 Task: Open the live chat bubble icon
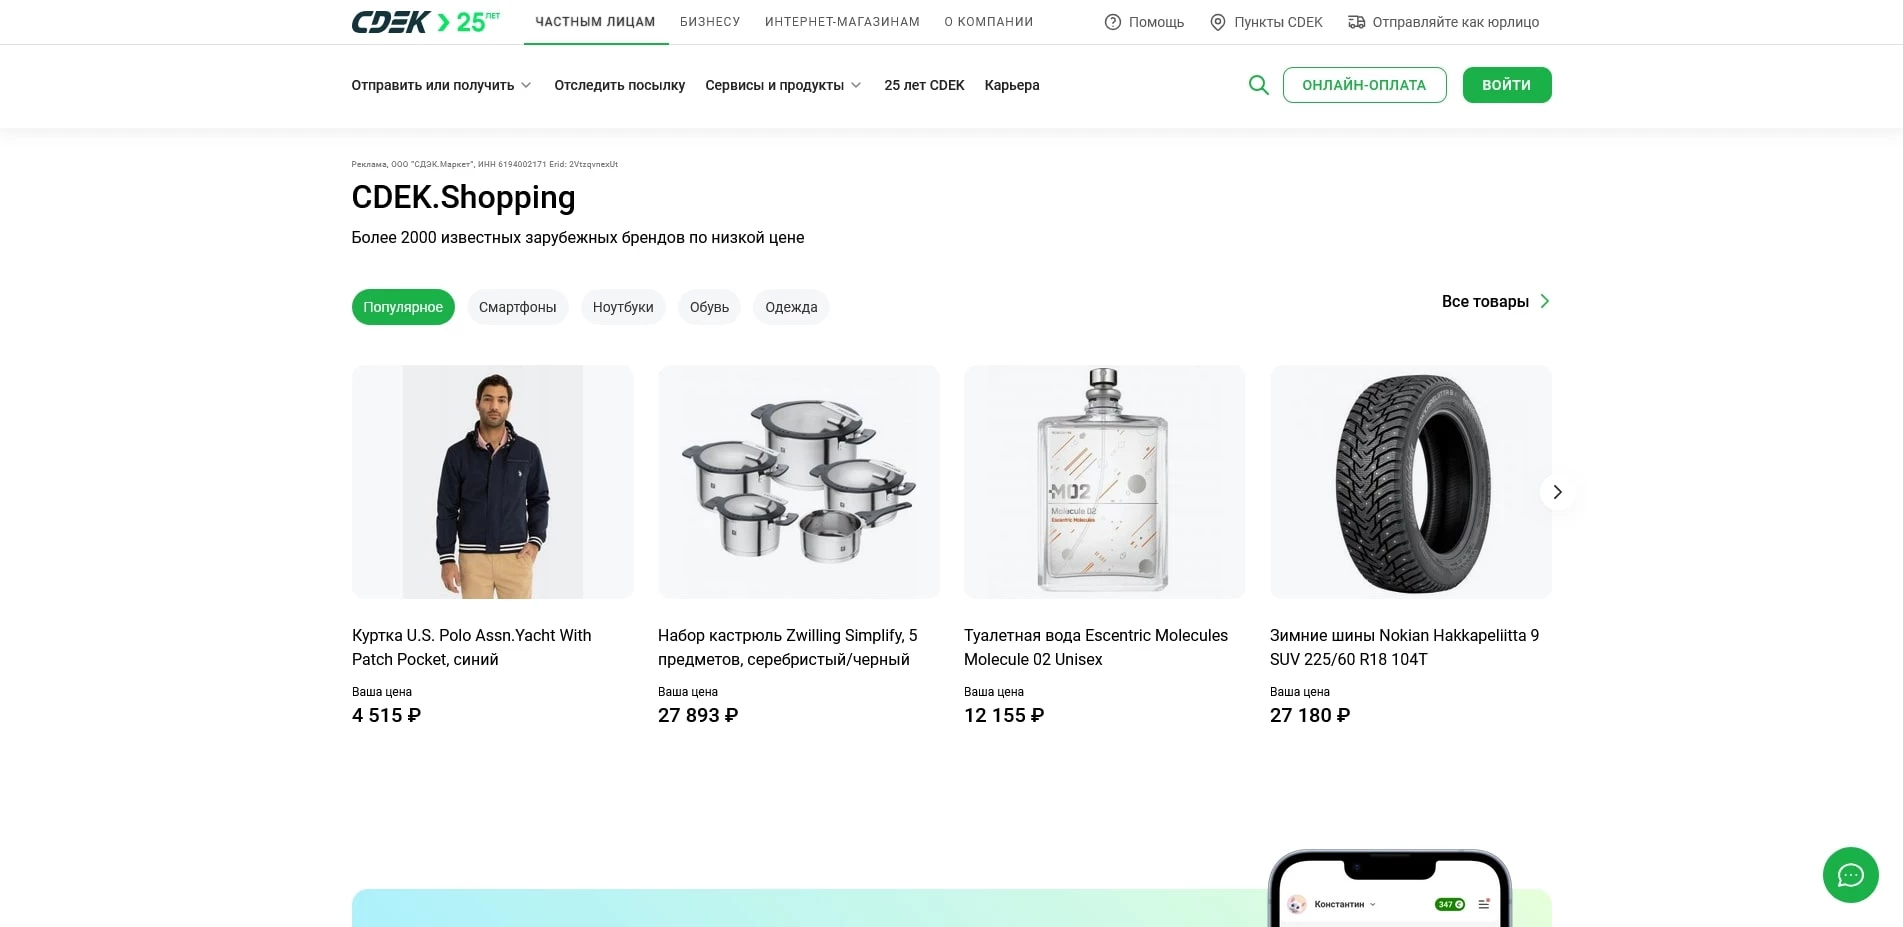coord(1850,875)
